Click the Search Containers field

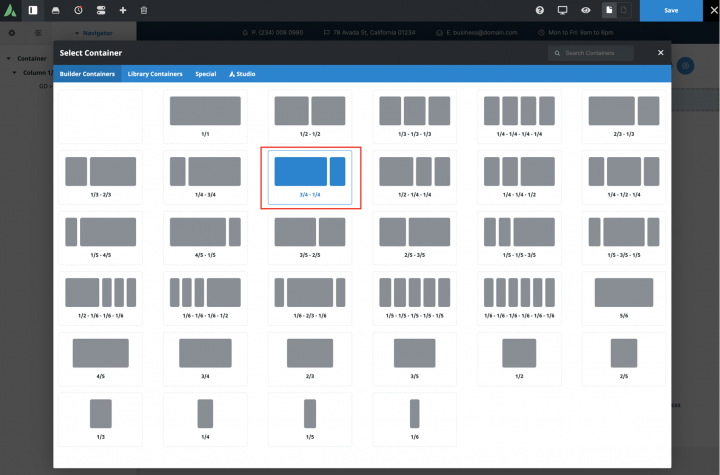click(597, 52)
